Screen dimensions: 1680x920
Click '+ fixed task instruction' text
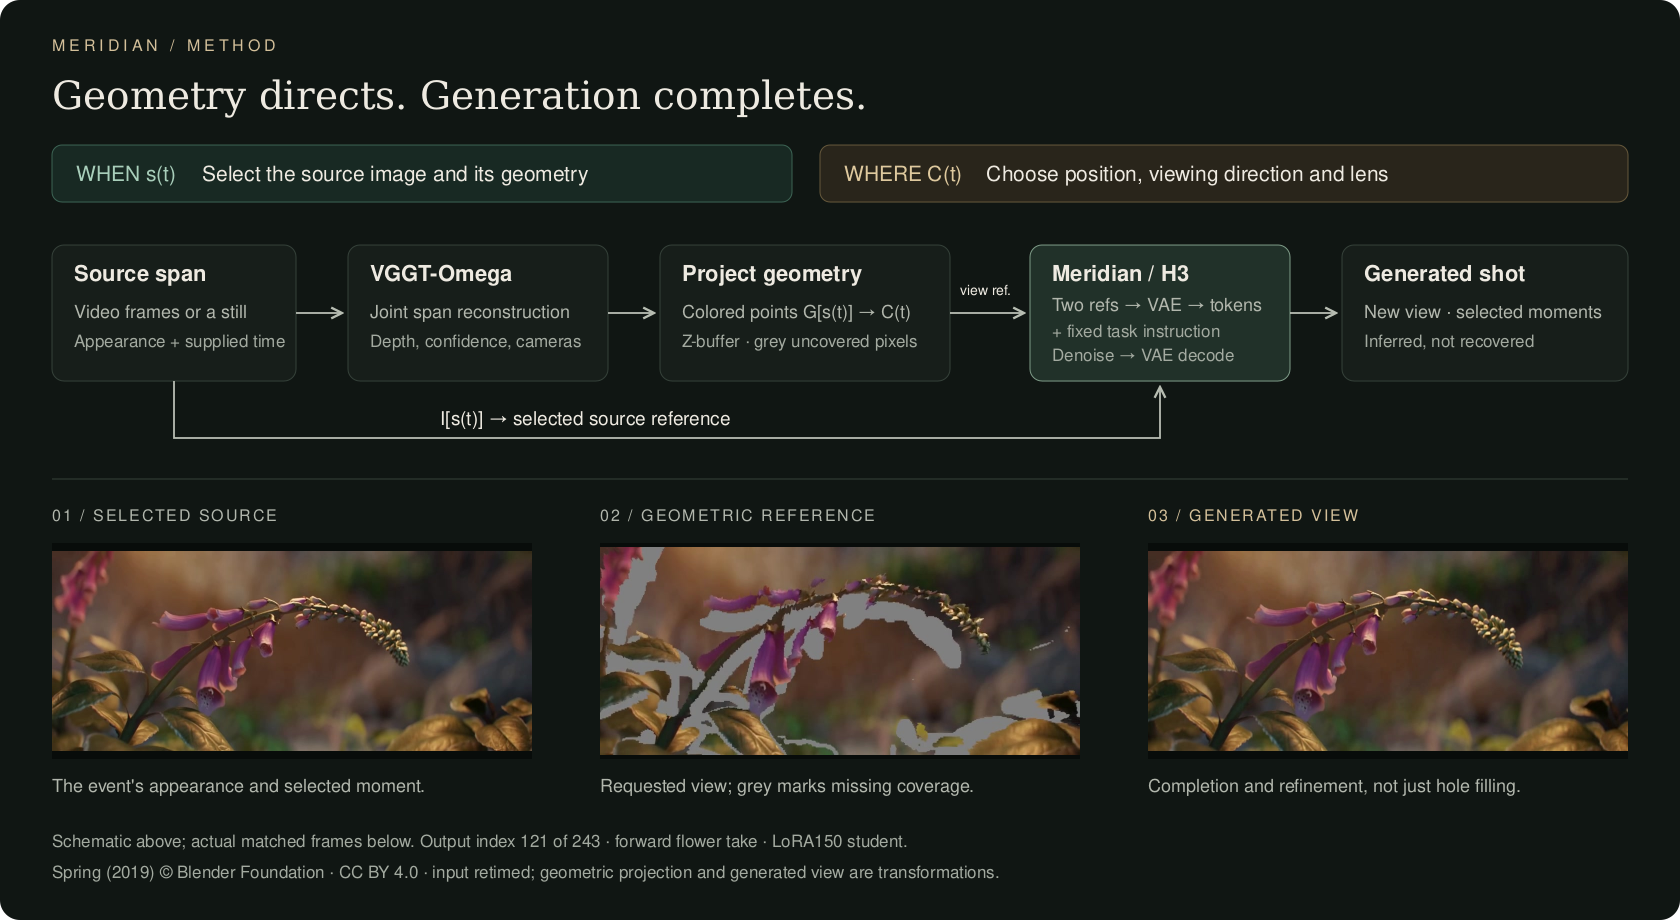point(1136,331)
